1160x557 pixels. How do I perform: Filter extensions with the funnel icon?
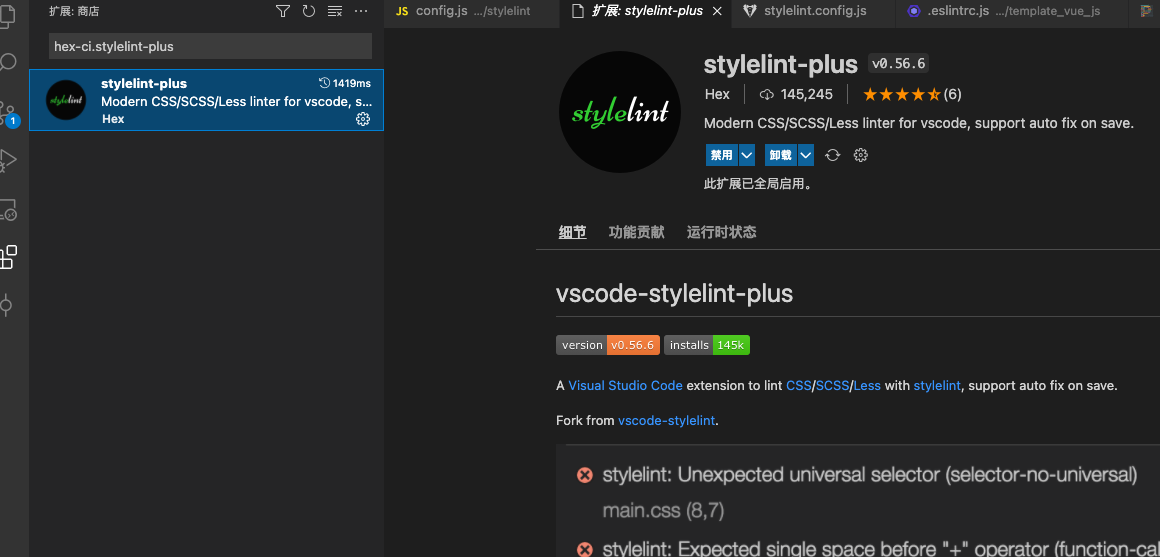coord(283,11)
